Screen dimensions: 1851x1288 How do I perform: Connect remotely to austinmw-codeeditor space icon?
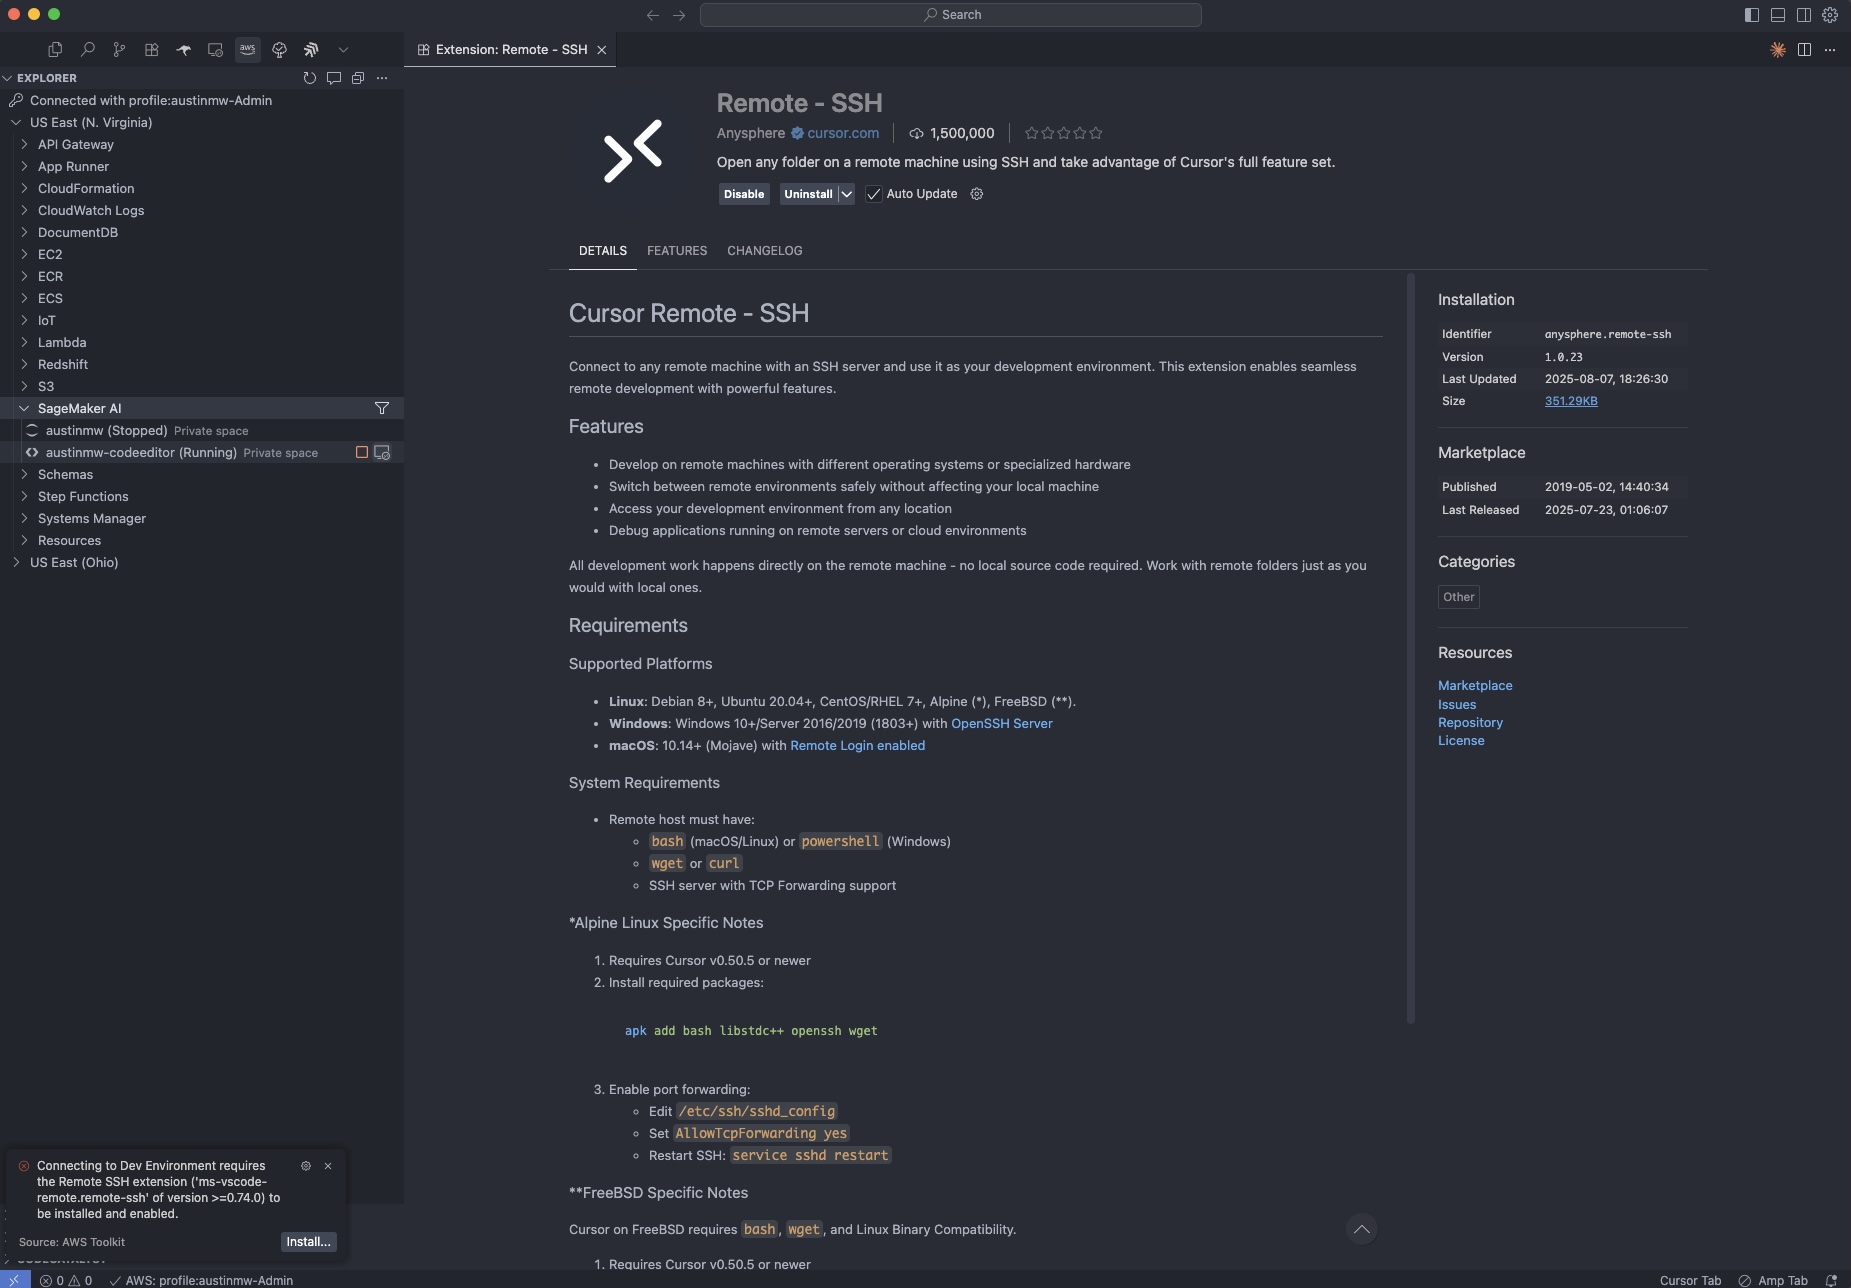(x=382, y=453)
